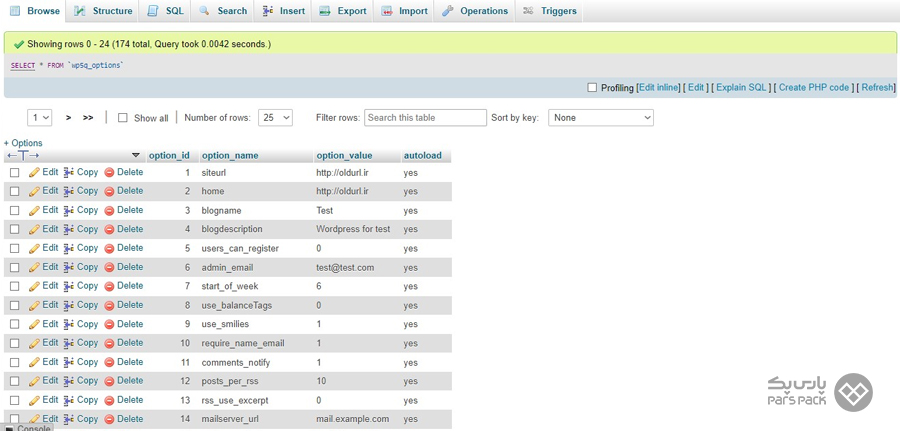Click Copy icon for blogname row
Image resolution: width=900 pixels, height=431 pixels.
tap(69, 210)
